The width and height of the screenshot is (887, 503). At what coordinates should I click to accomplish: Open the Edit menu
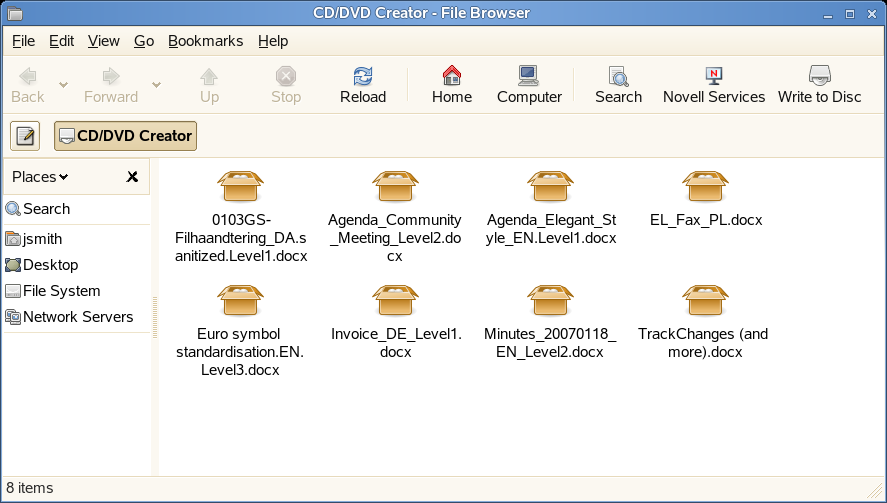pos(61,41)
